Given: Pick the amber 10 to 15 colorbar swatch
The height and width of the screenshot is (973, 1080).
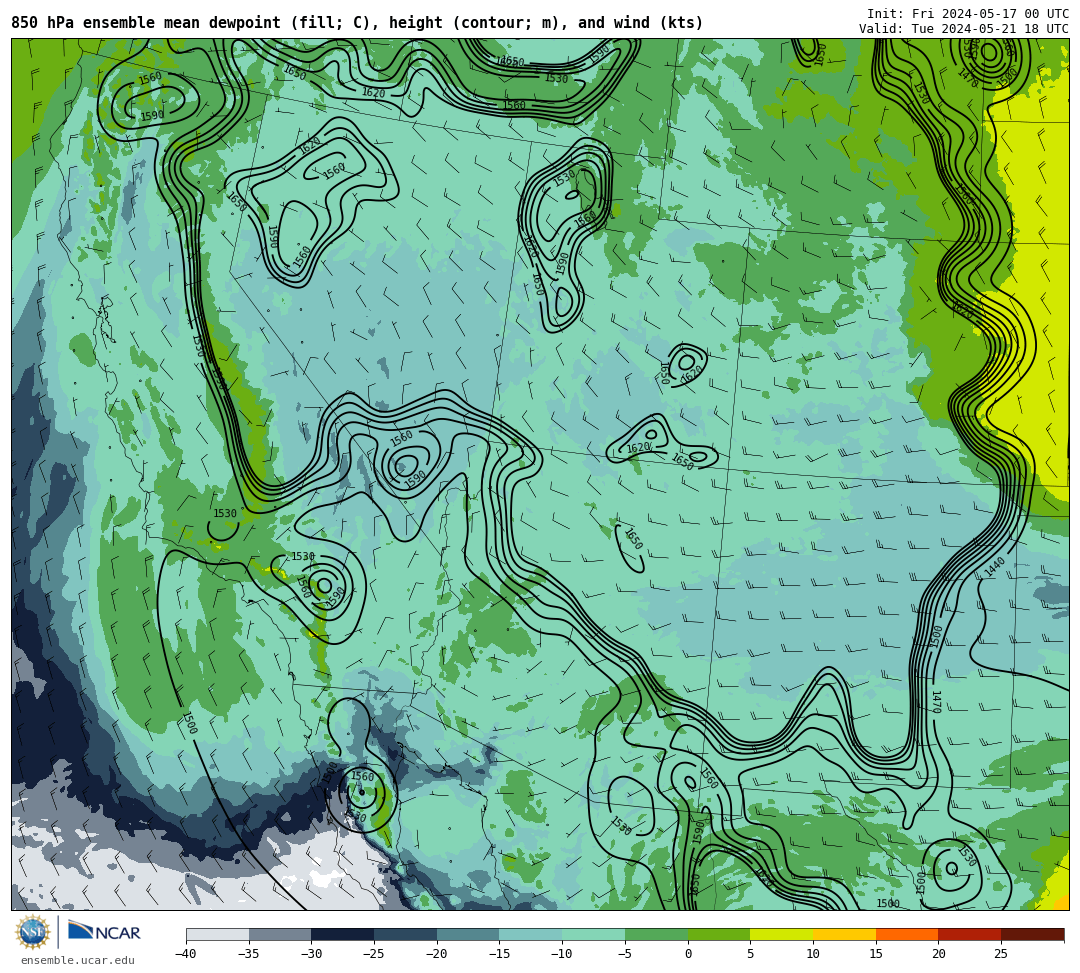Looking at the screenshot, I should click(x=844, y=934).
